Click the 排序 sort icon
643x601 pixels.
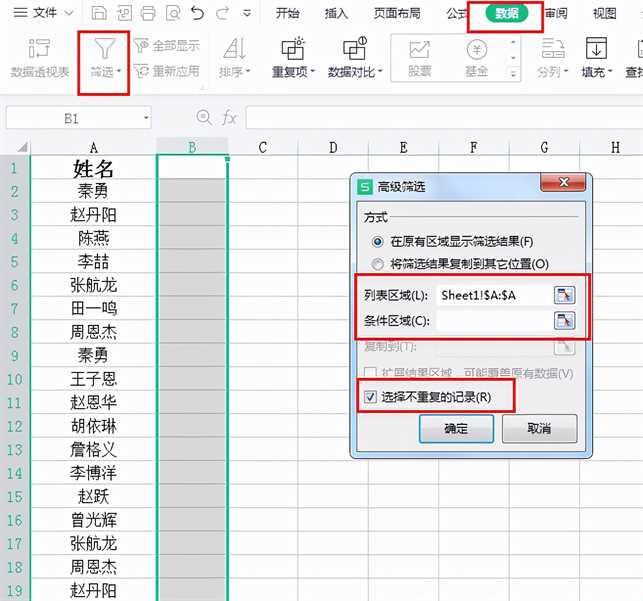pyautogui.click(x=233, y=49)
